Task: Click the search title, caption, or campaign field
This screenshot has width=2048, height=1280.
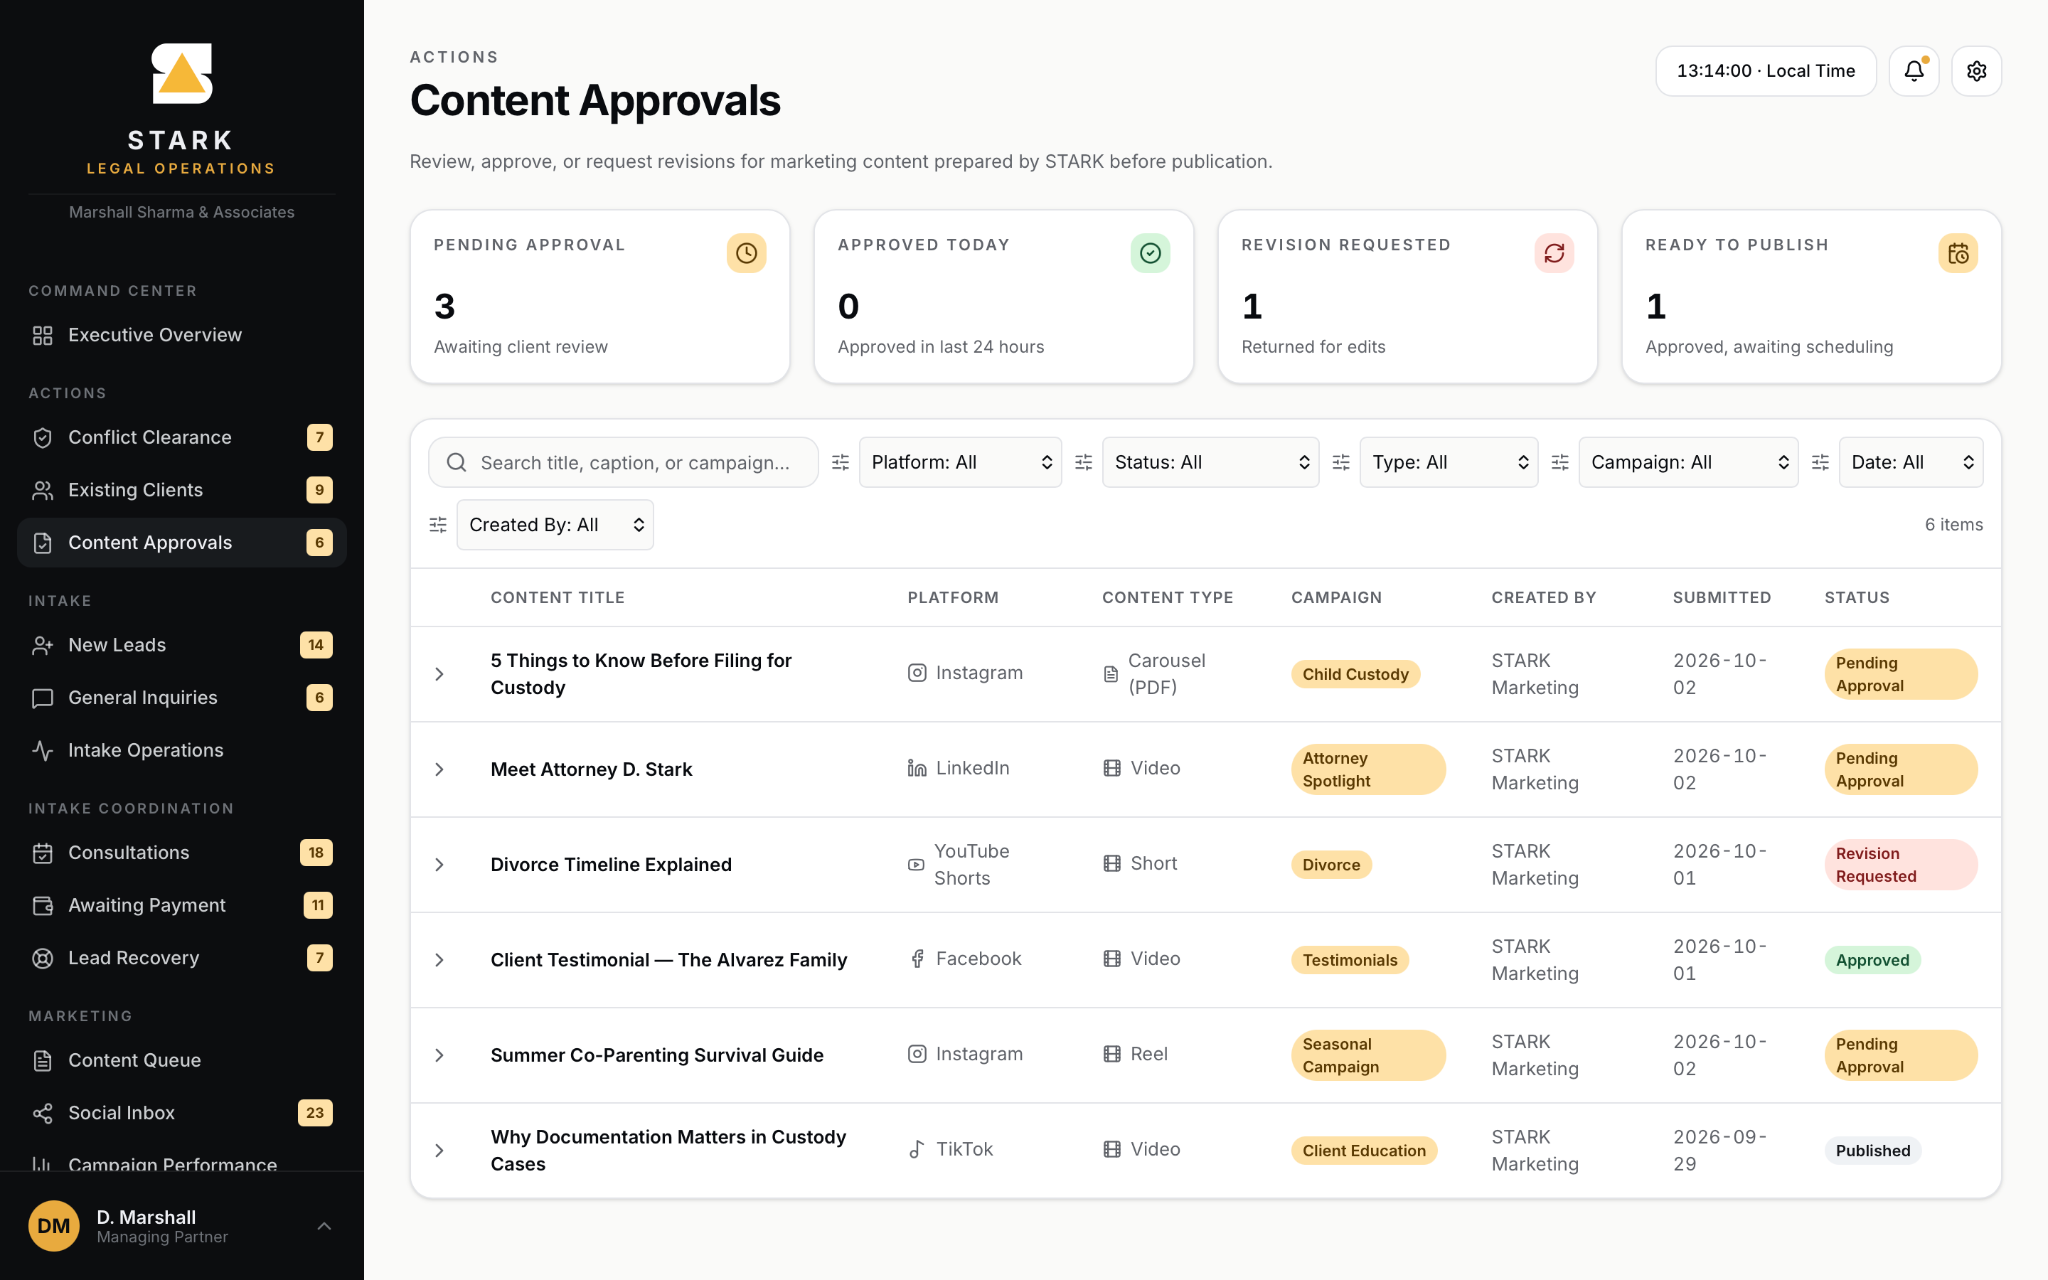Action: click(x=624, y=462)
